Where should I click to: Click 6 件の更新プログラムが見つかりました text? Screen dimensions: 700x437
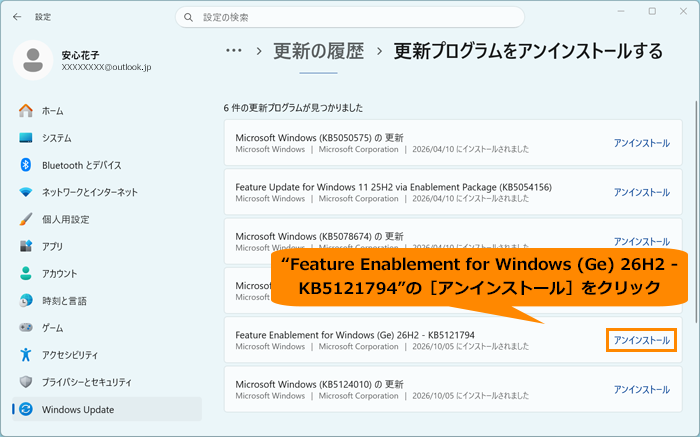293,108
